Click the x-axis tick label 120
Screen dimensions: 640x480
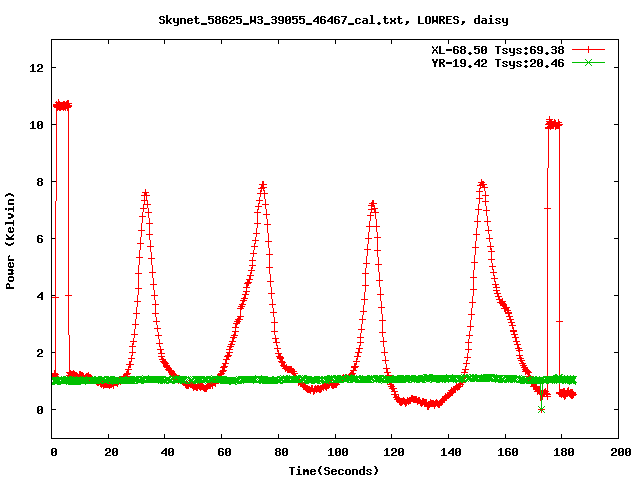point(394,452)
